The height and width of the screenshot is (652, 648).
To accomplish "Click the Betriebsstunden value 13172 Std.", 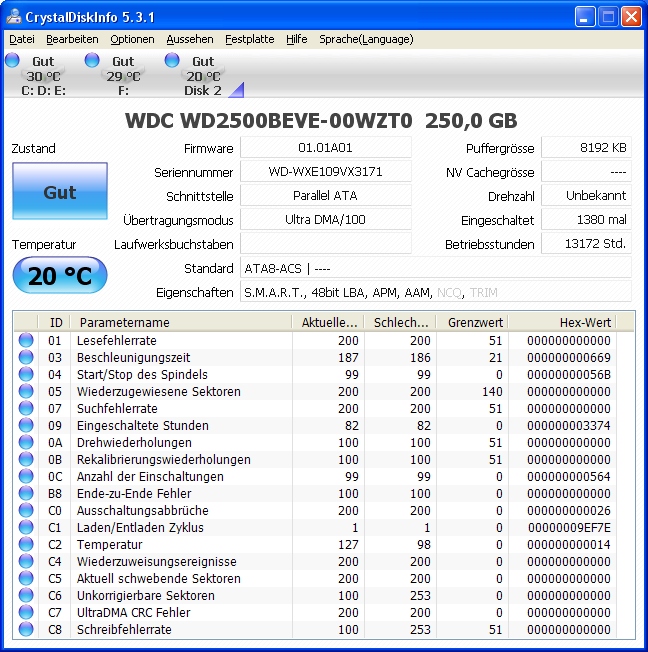I will tap(586, 244).
